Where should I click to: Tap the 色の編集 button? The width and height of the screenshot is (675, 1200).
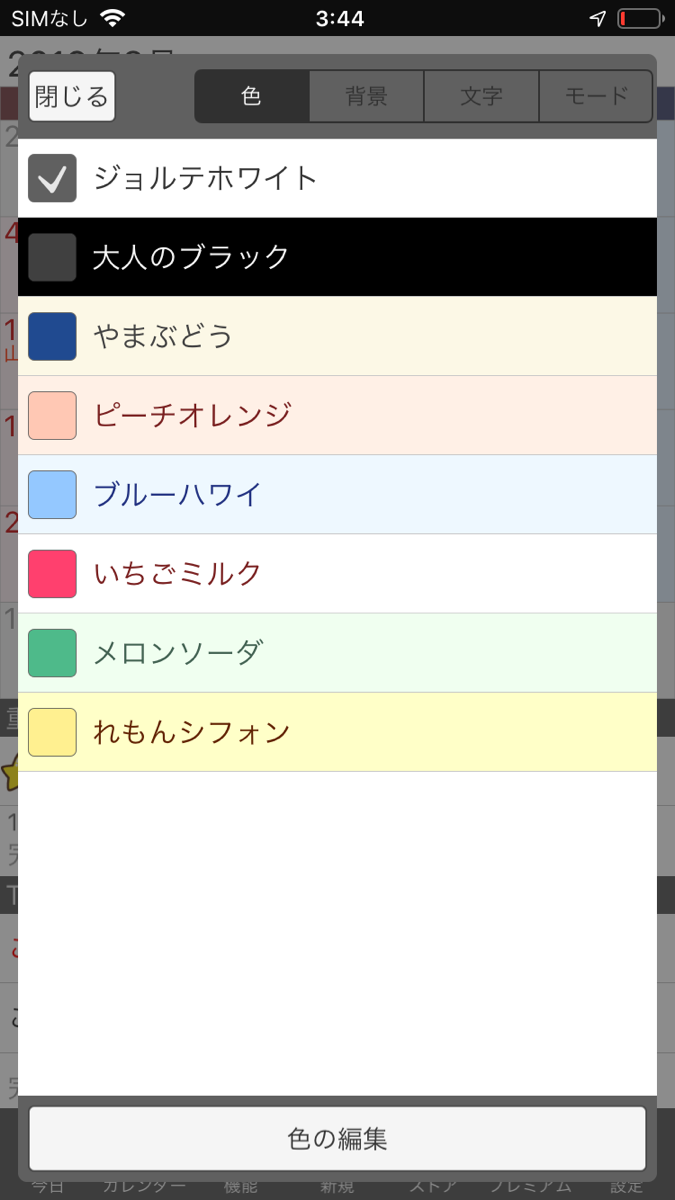(337, 1138)
